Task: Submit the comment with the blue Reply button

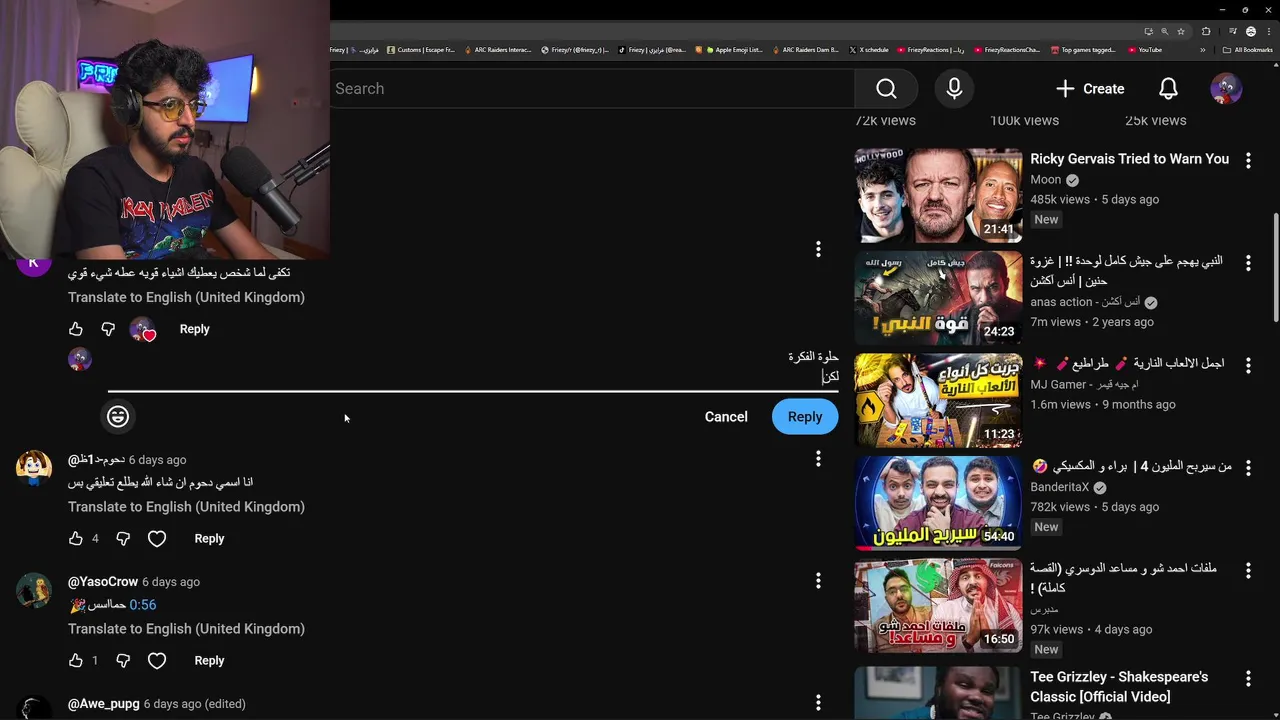Action: pos(805,417)
